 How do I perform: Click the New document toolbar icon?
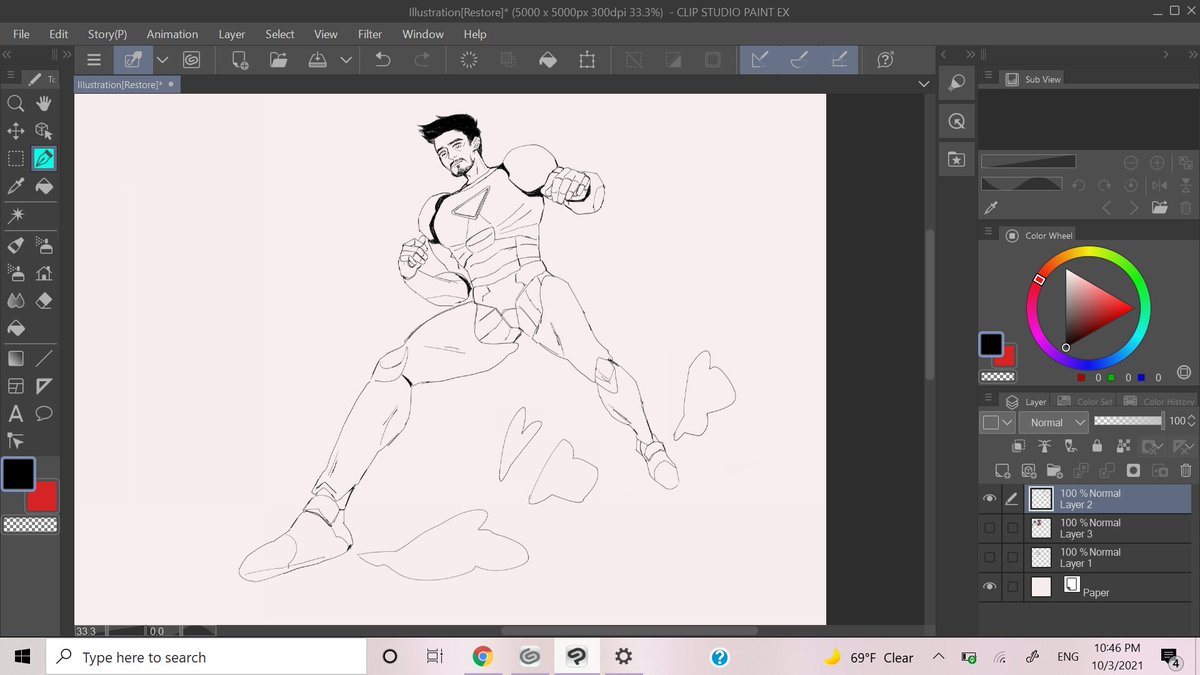(240, 60)
